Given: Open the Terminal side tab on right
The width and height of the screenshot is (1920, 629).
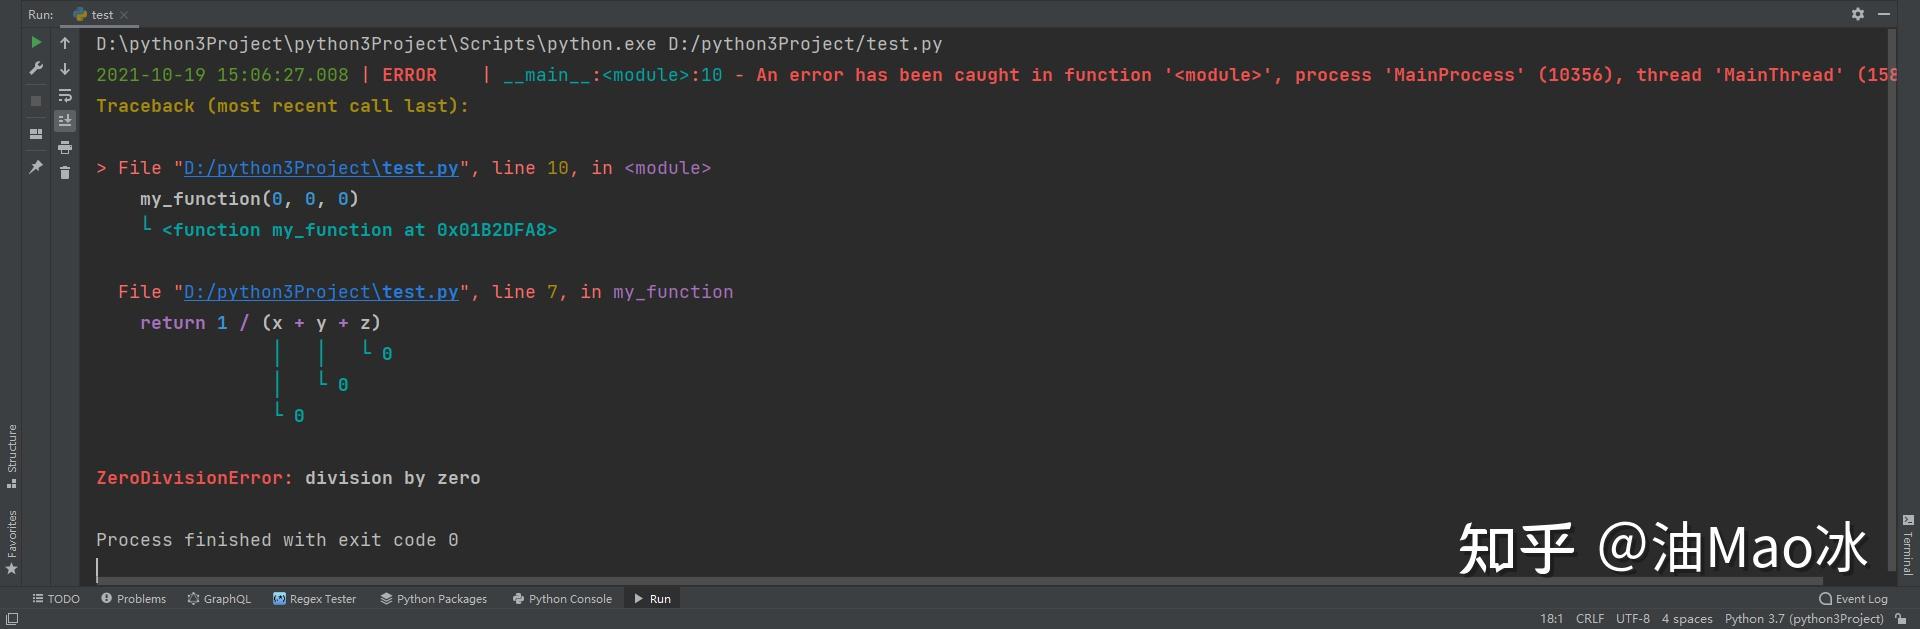Looking at the screenshot, I should pyautogui.click(x=1907, y=545).
